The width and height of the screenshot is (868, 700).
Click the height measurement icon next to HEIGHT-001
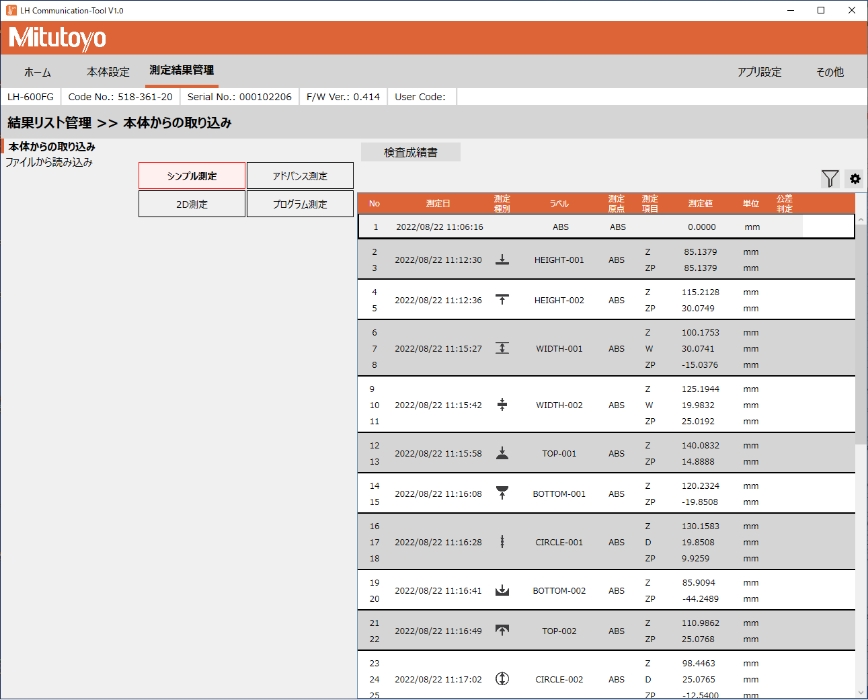pos(502,259)
